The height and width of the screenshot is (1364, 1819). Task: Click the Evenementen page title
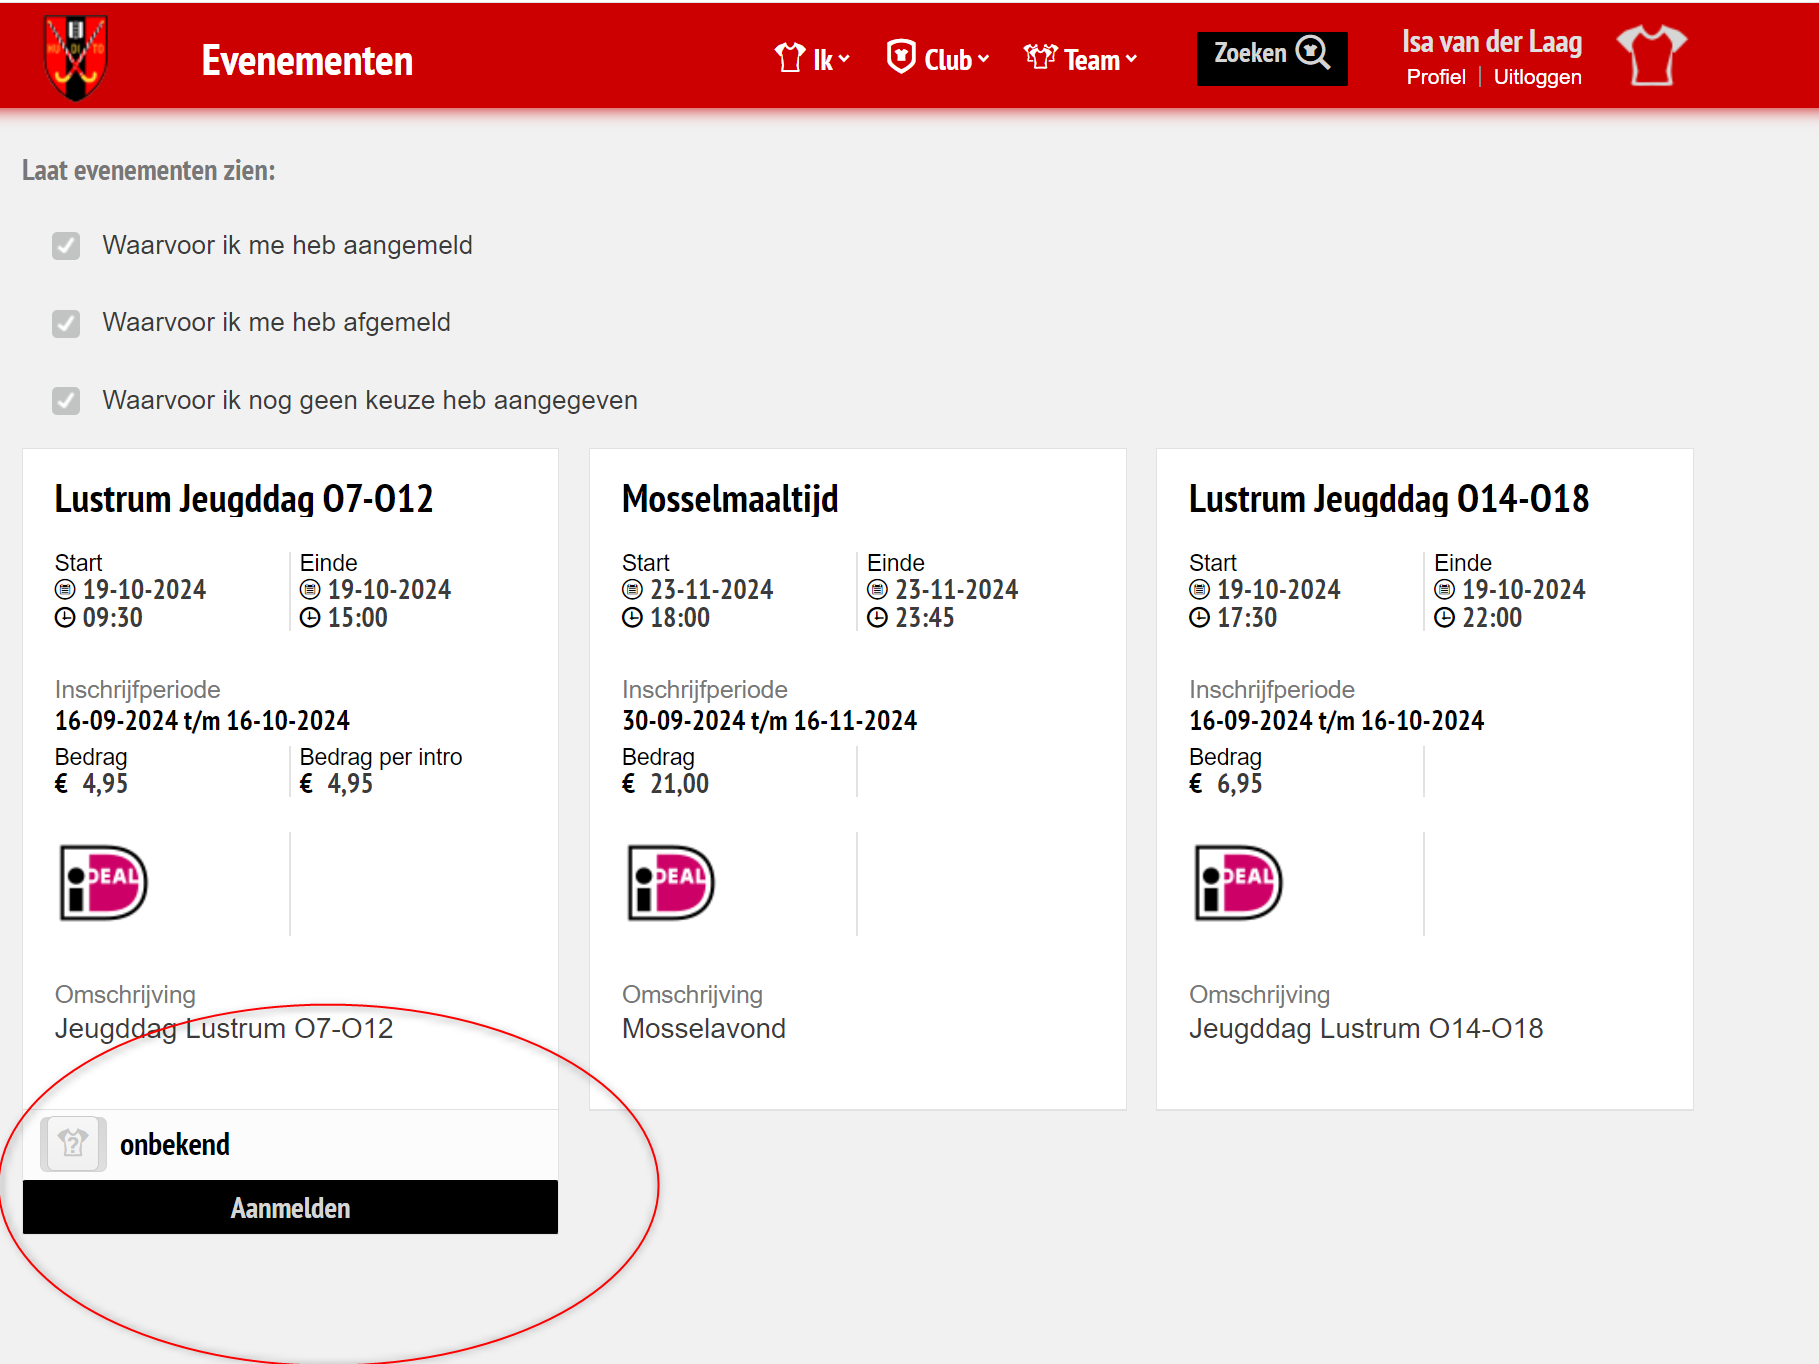[307, 60]
